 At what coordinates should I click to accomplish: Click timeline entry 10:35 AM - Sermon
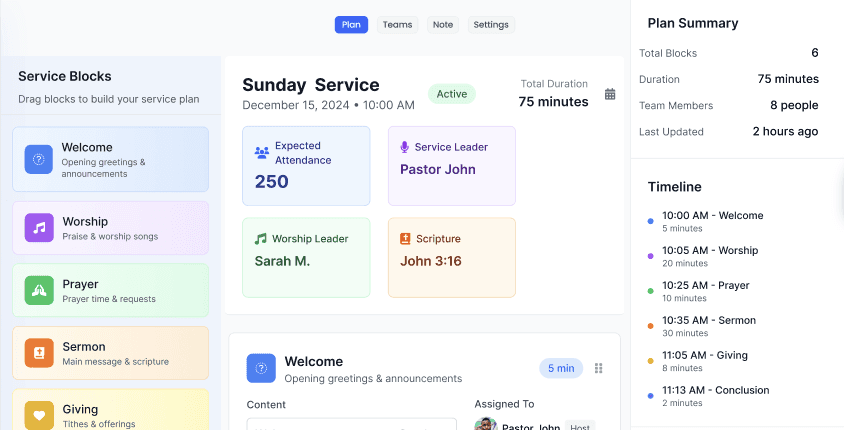click(709, 320)
